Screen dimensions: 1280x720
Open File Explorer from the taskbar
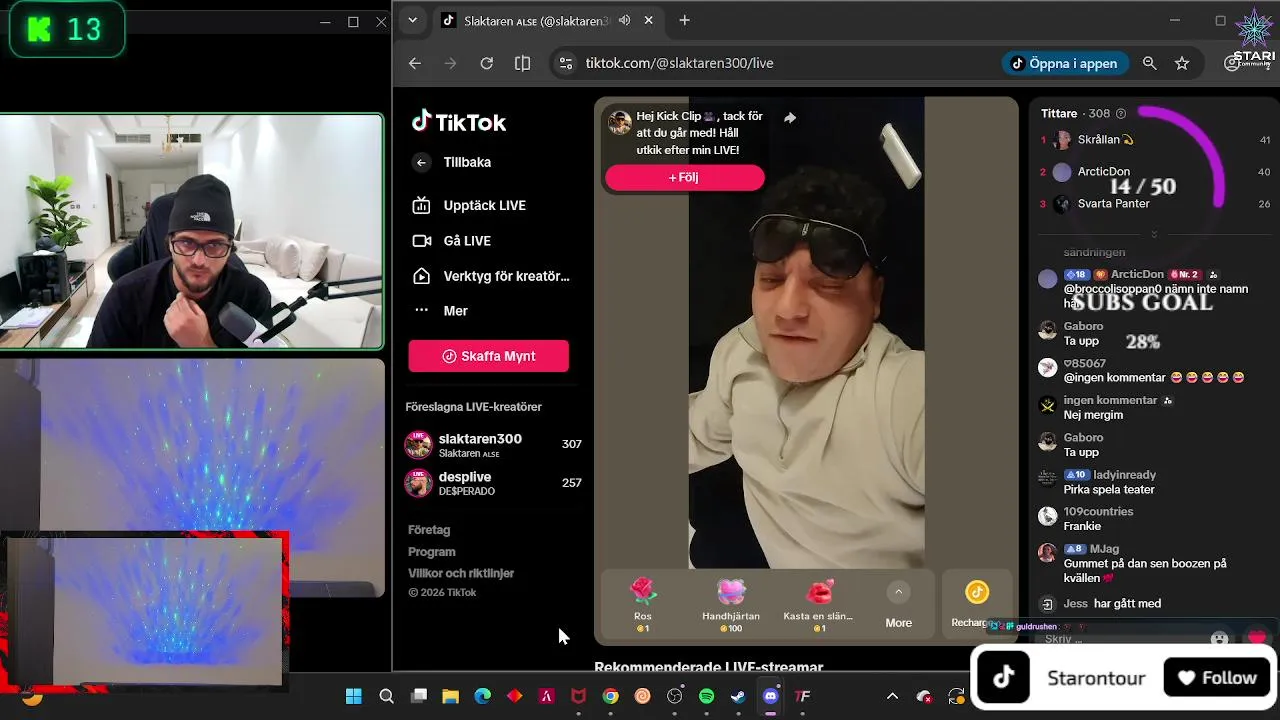[450, 696]
